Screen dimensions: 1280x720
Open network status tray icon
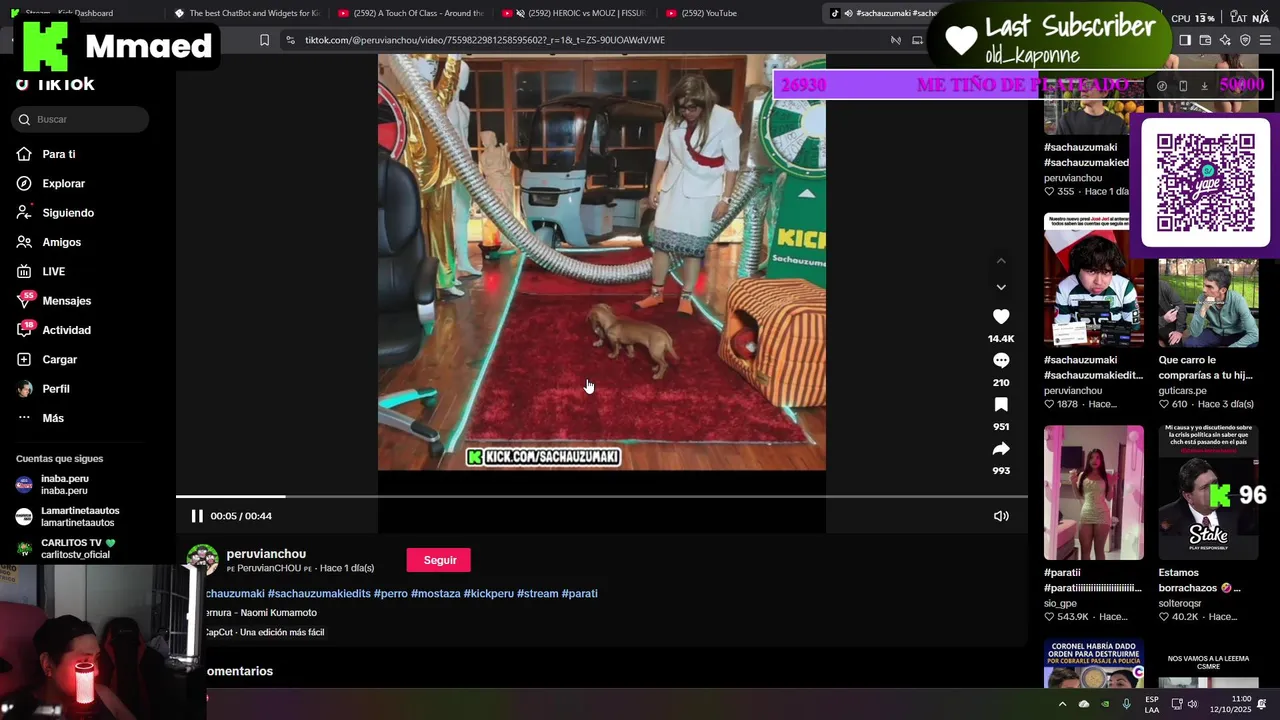click(x=1176, y=704)
